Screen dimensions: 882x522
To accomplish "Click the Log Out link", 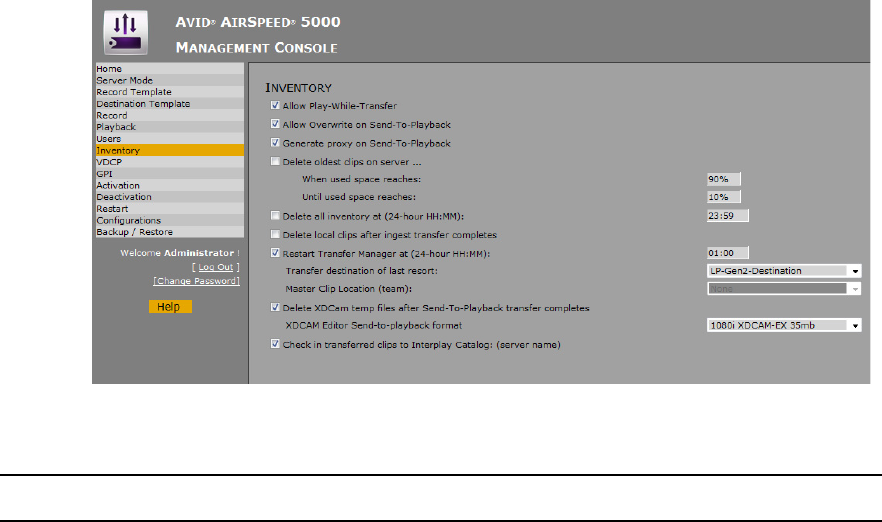I will 215,267.
